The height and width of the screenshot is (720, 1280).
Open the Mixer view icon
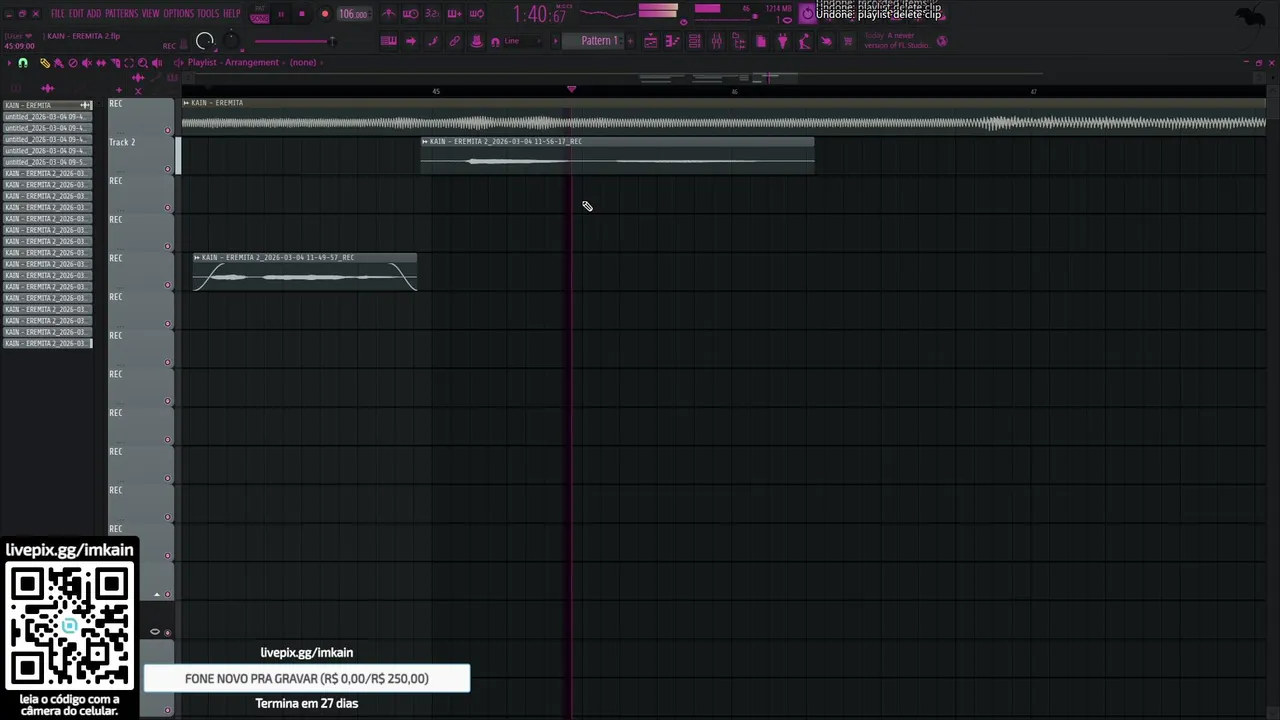click(x=717, y=41)
